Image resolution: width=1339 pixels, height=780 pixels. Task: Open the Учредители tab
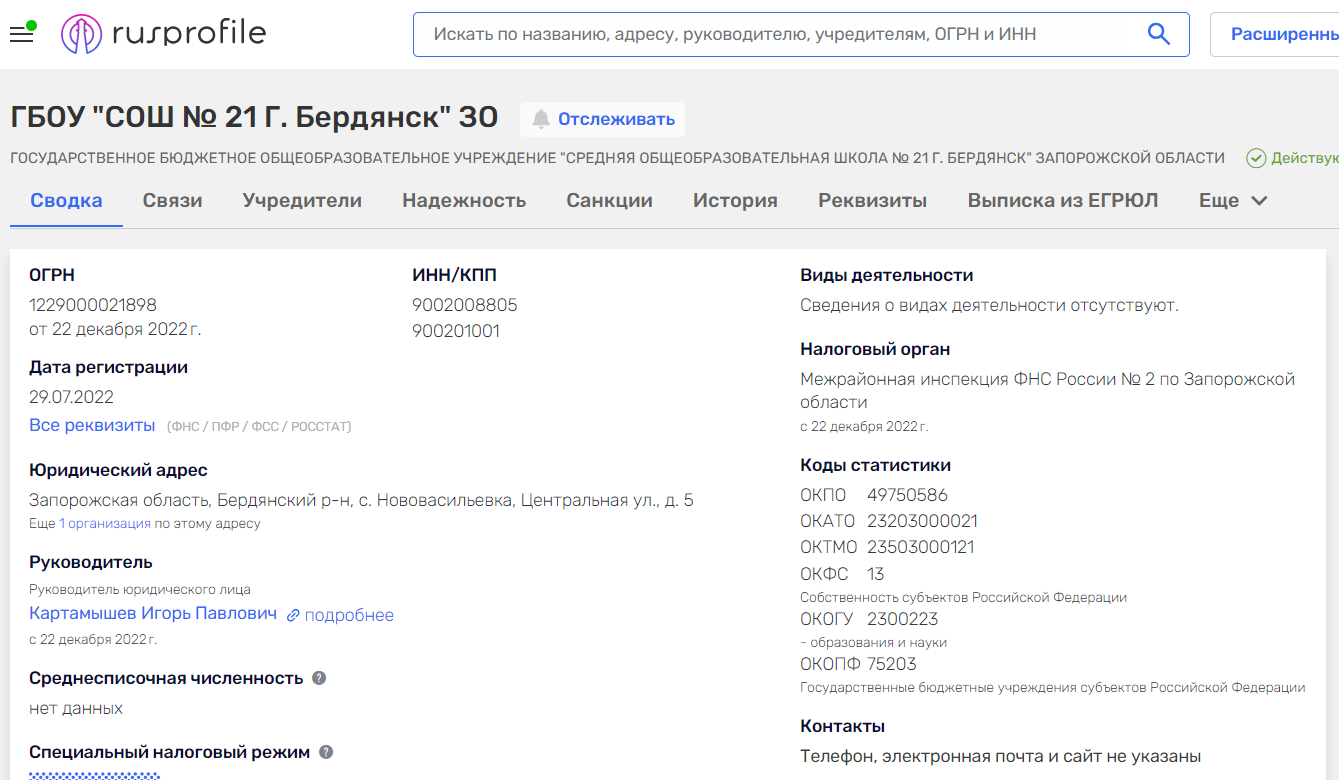302,201
